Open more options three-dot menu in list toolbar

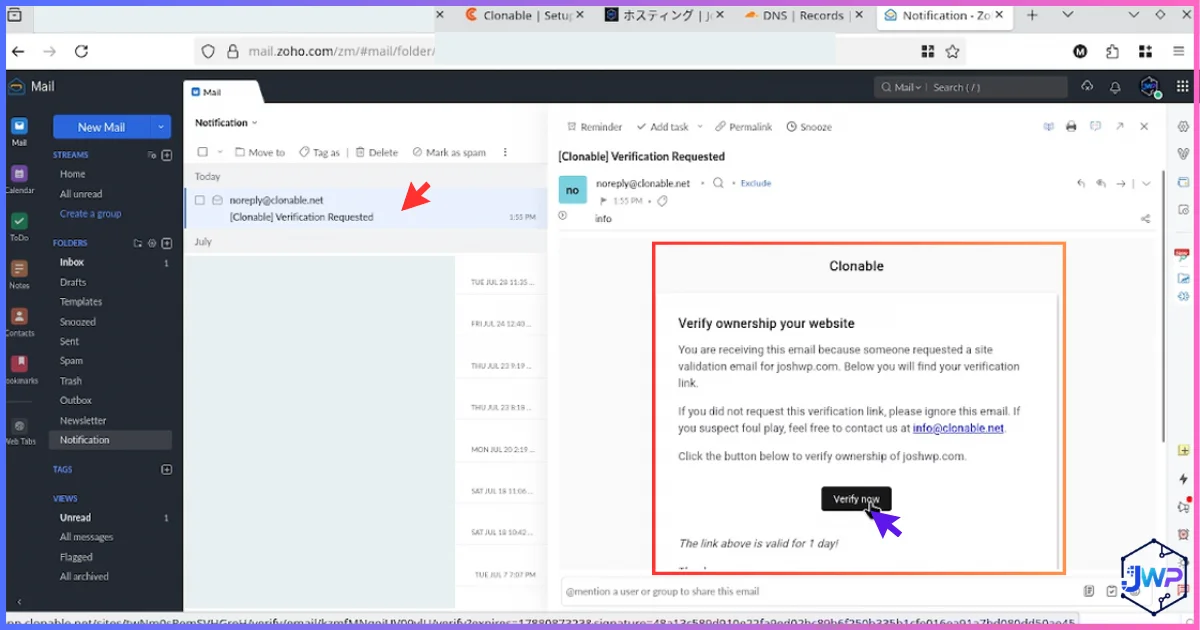(505, 152)
